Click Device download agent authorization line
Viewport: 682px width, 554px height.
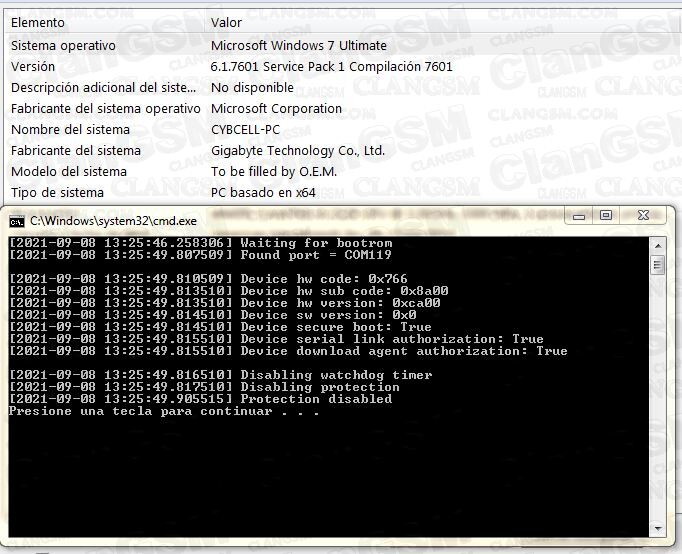point(288,351)
